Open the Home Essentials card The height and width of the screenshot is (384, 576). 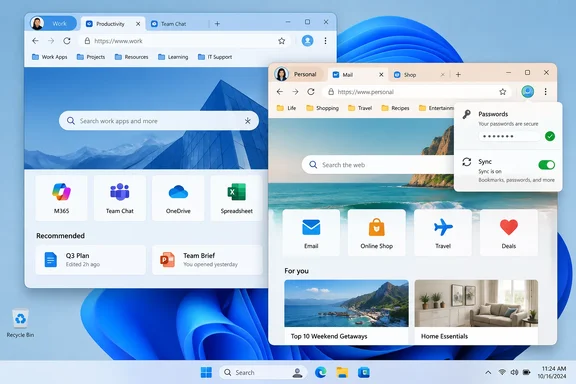click(x=476, y=312)
